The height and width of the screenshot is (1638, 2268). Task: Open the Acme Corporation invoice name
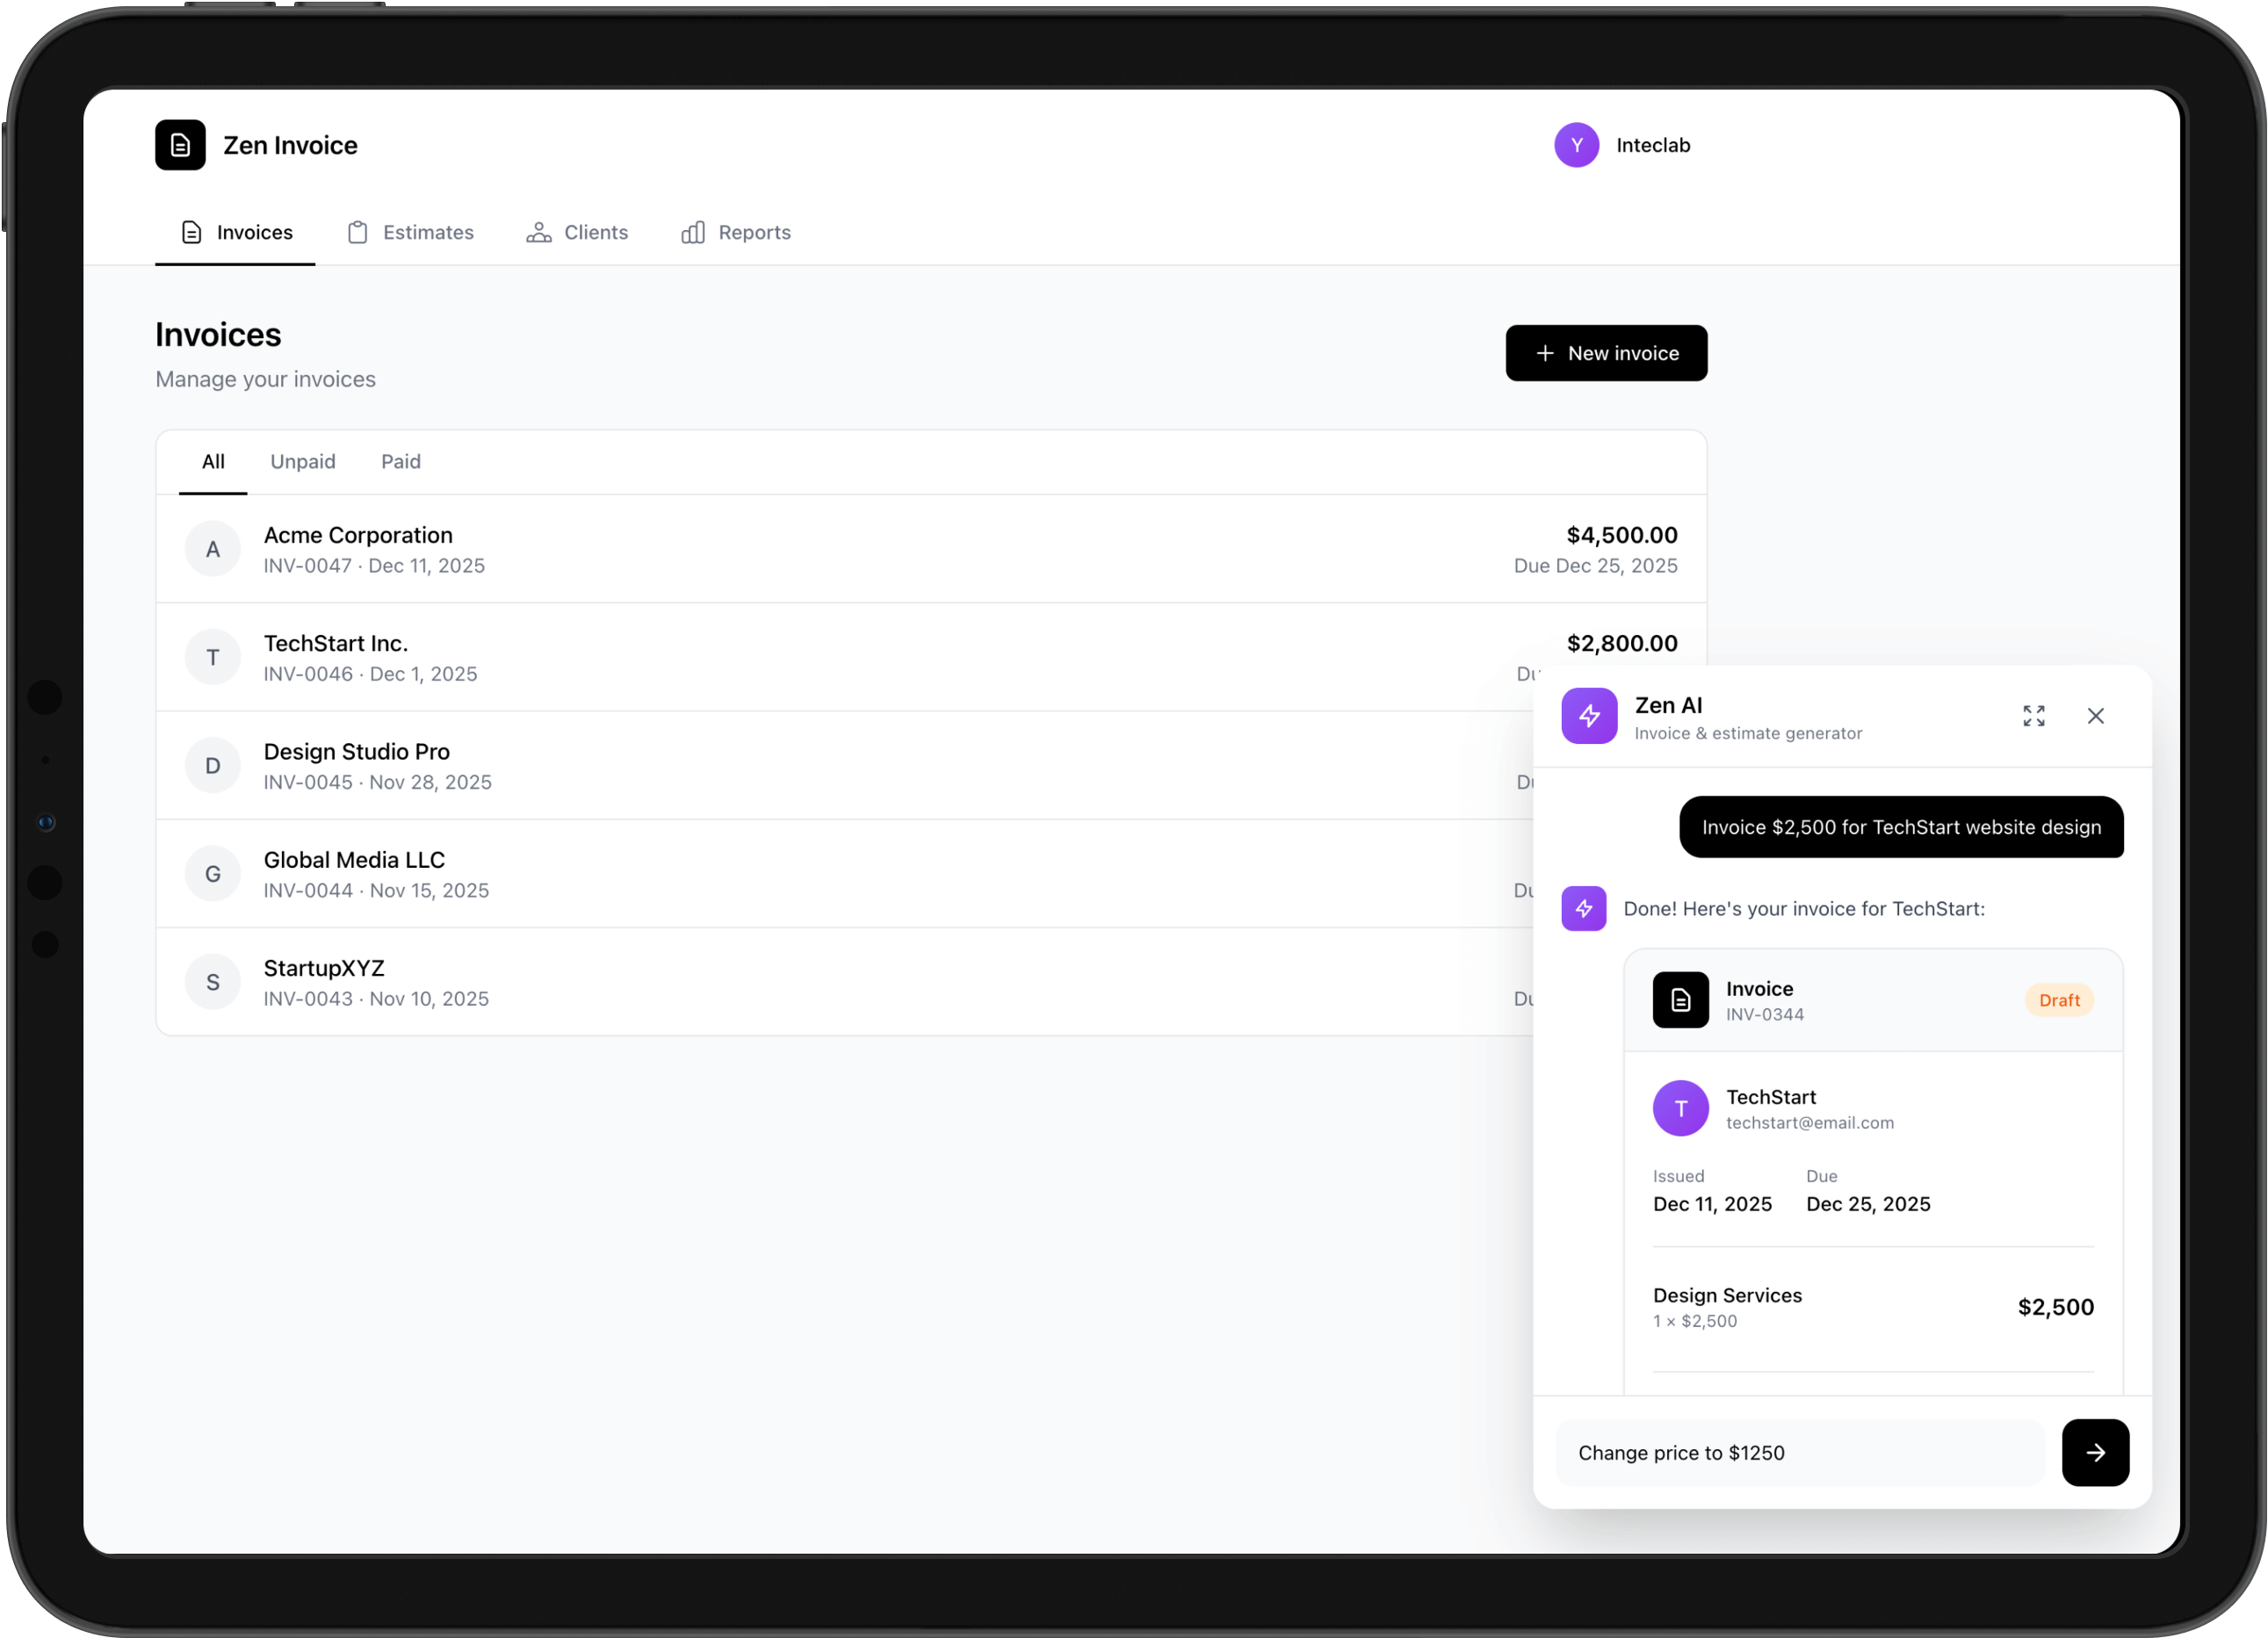(x=358, y=535)
